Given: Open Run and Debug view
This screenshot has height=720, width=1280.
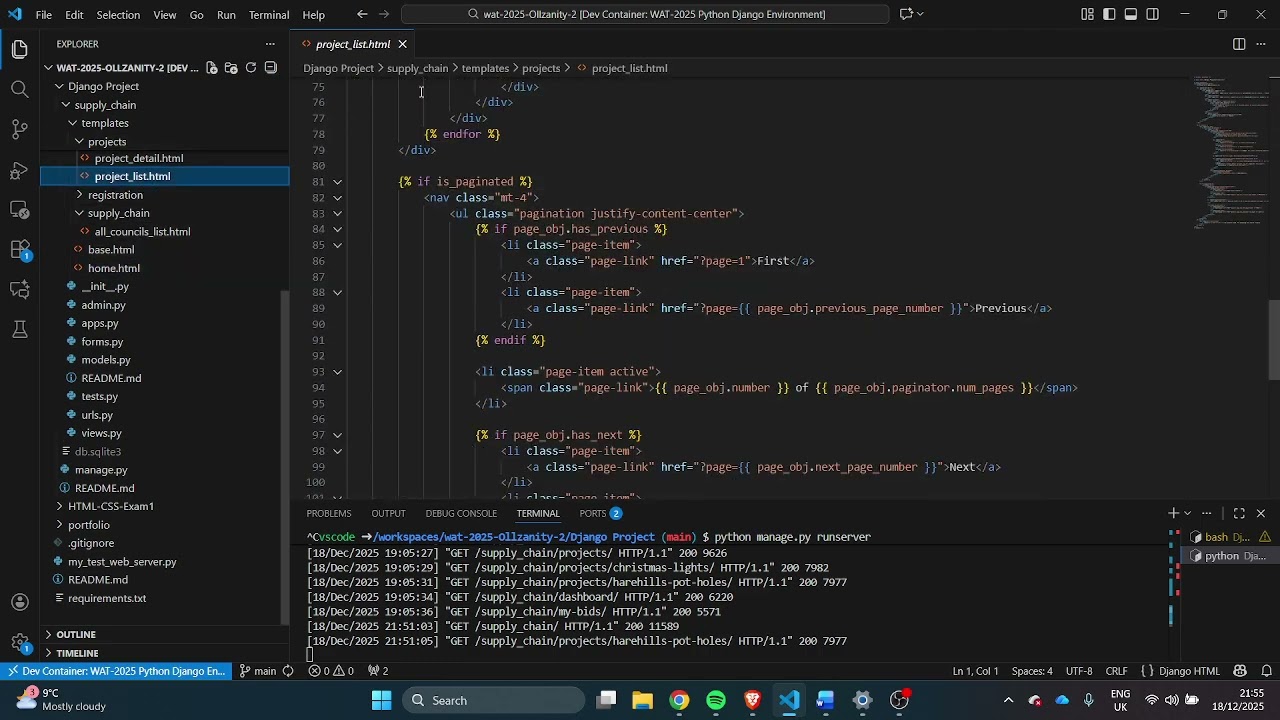Looking at the screenshot, I should click(x=20, y=170).
